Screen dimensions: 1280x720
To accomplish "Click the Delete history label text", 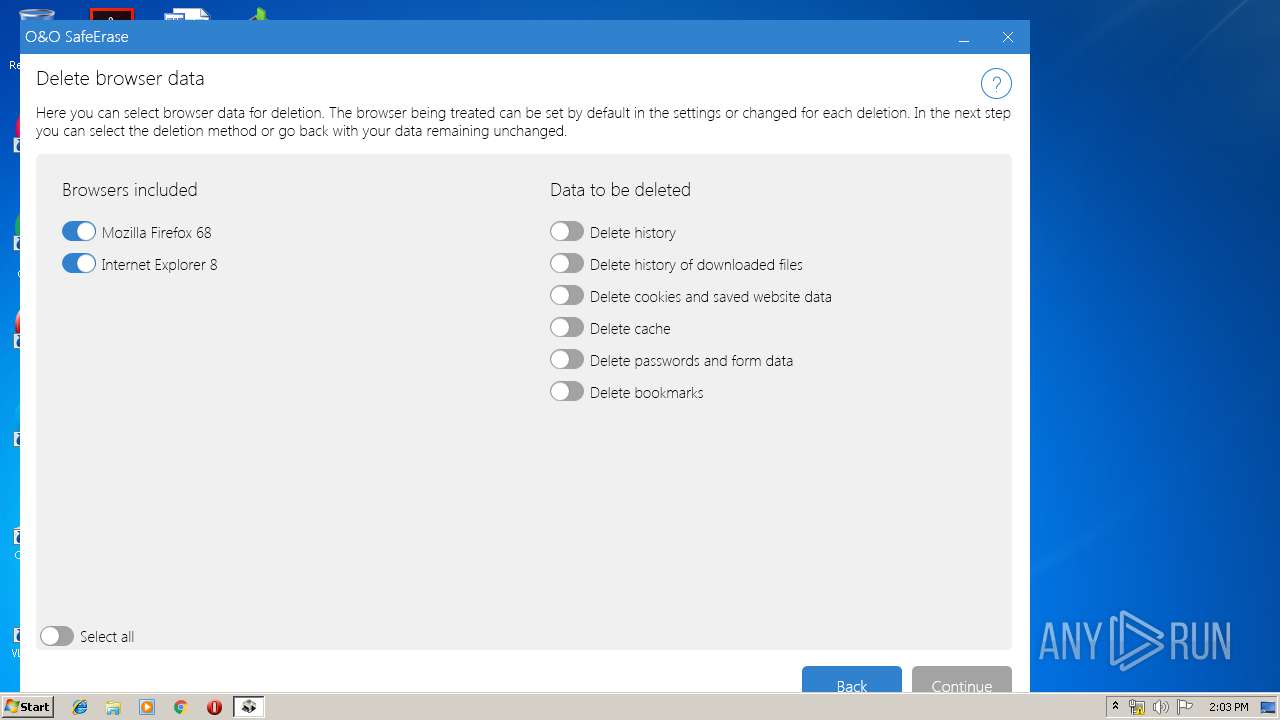I will tap(633, 233).
